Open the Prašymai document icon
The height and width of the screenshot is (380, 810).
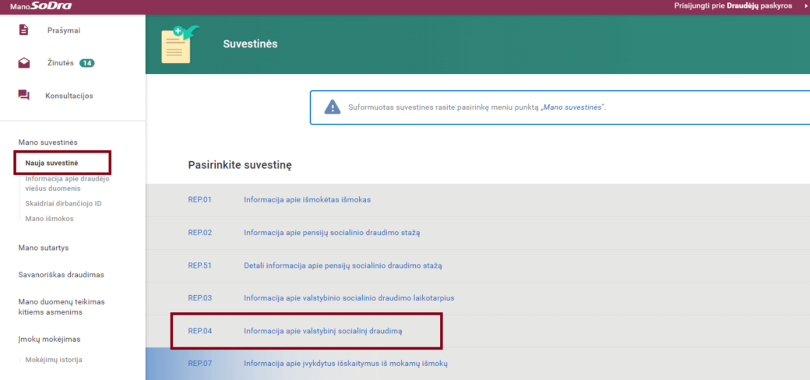(x=23, y=30)
